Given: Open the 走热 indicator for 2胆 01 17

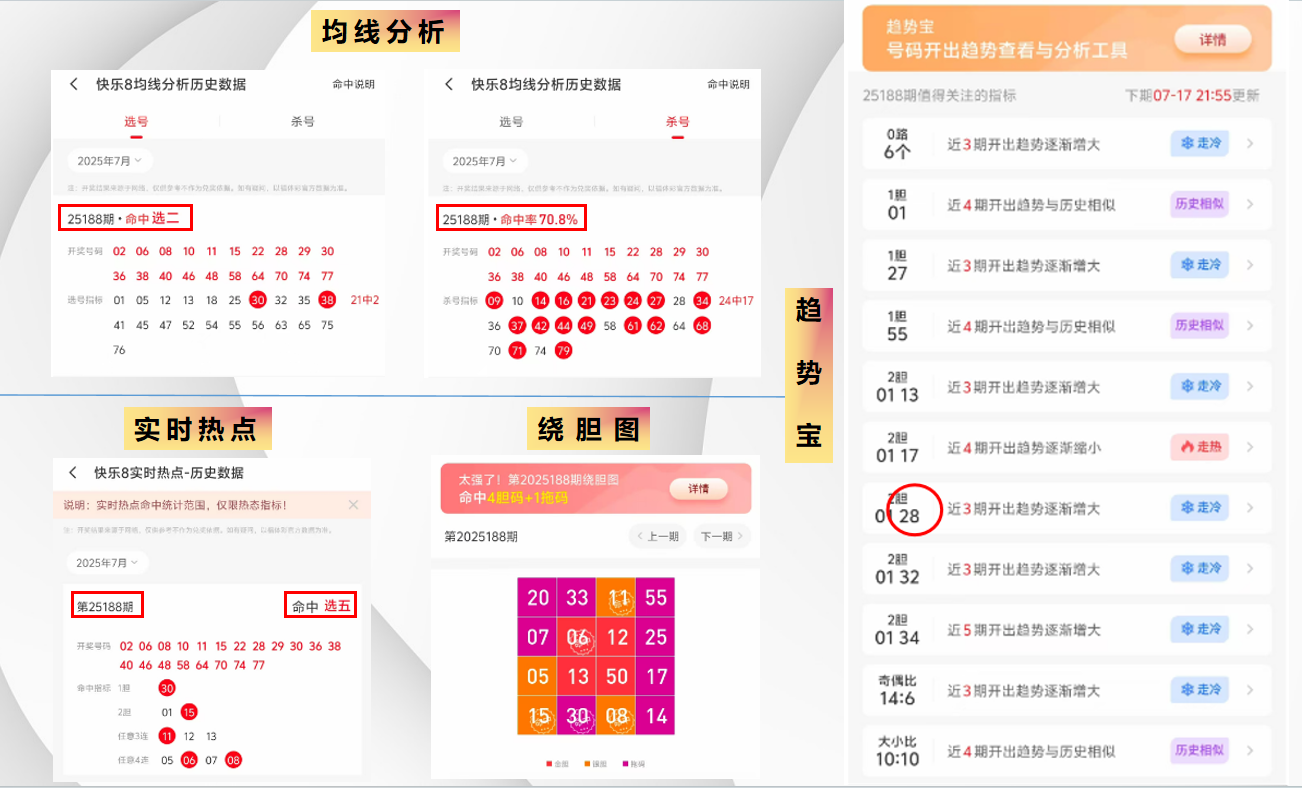Looking at the screenshot, I should click(1199, 448).
